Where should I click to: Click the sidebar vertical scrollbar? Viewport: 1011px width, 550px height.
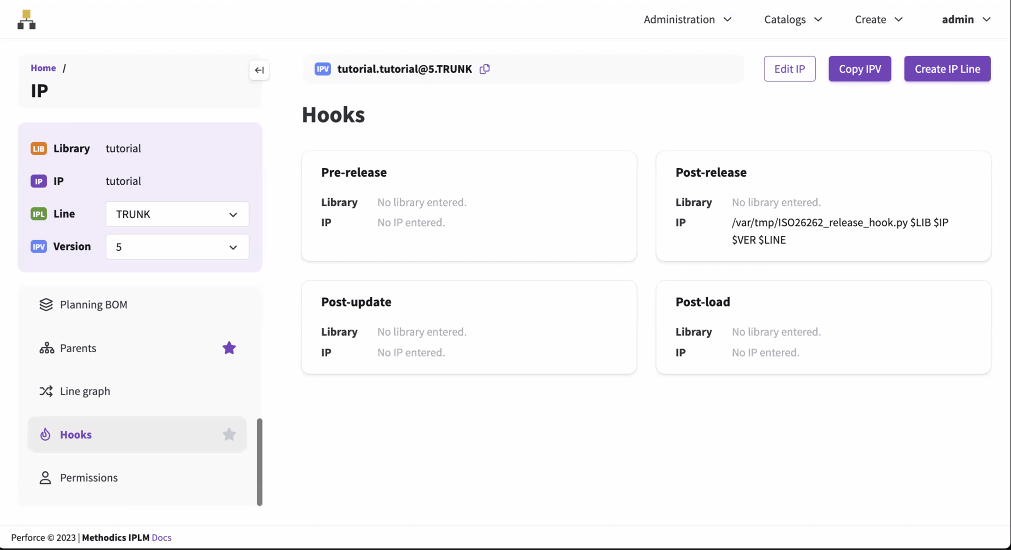click(260, 461)
